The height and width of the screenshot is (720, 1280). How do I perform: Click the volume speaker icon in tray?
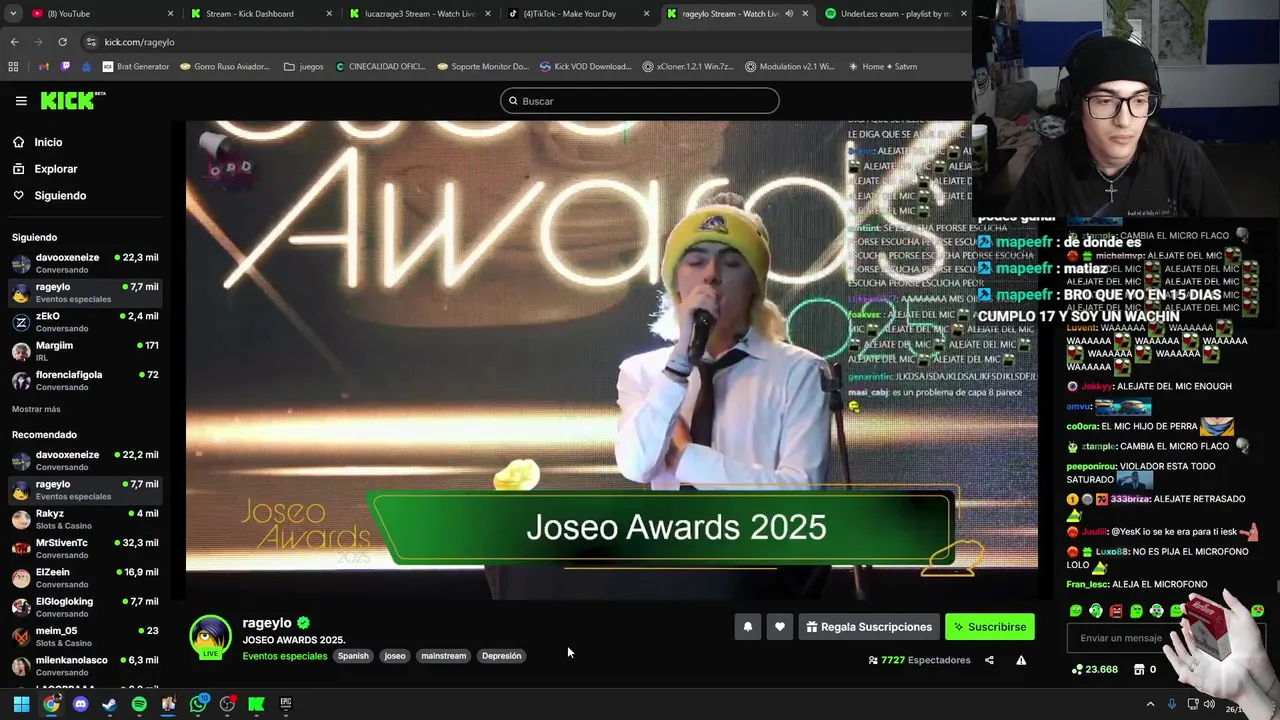pyautogui.click(x=1209, y=704)
